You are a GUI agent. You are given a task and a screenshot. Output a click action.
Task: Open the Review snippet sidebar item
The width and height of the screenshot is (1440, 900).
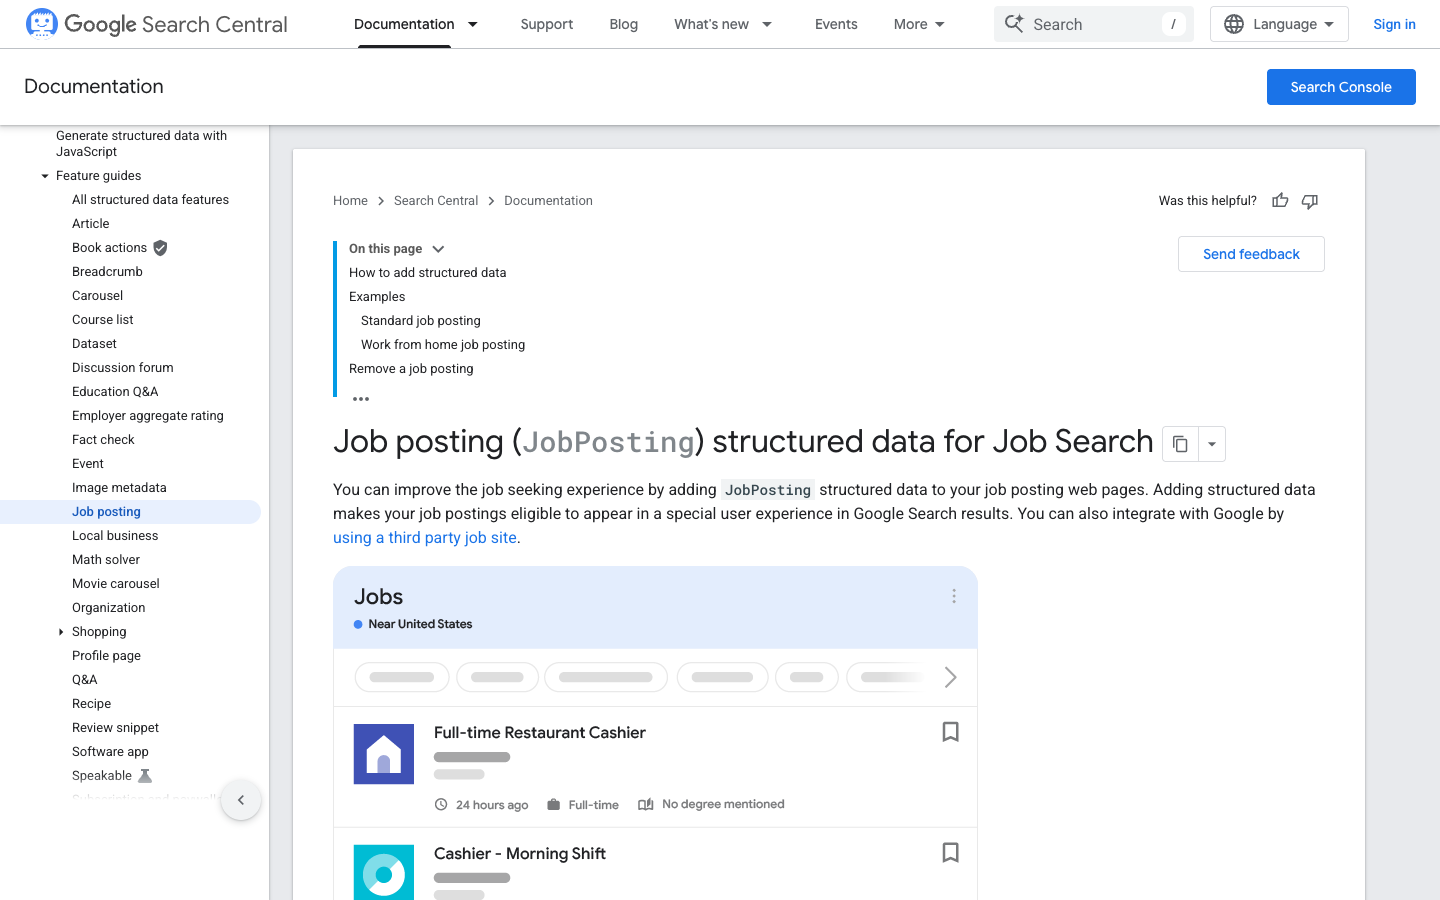coord(115,728)
